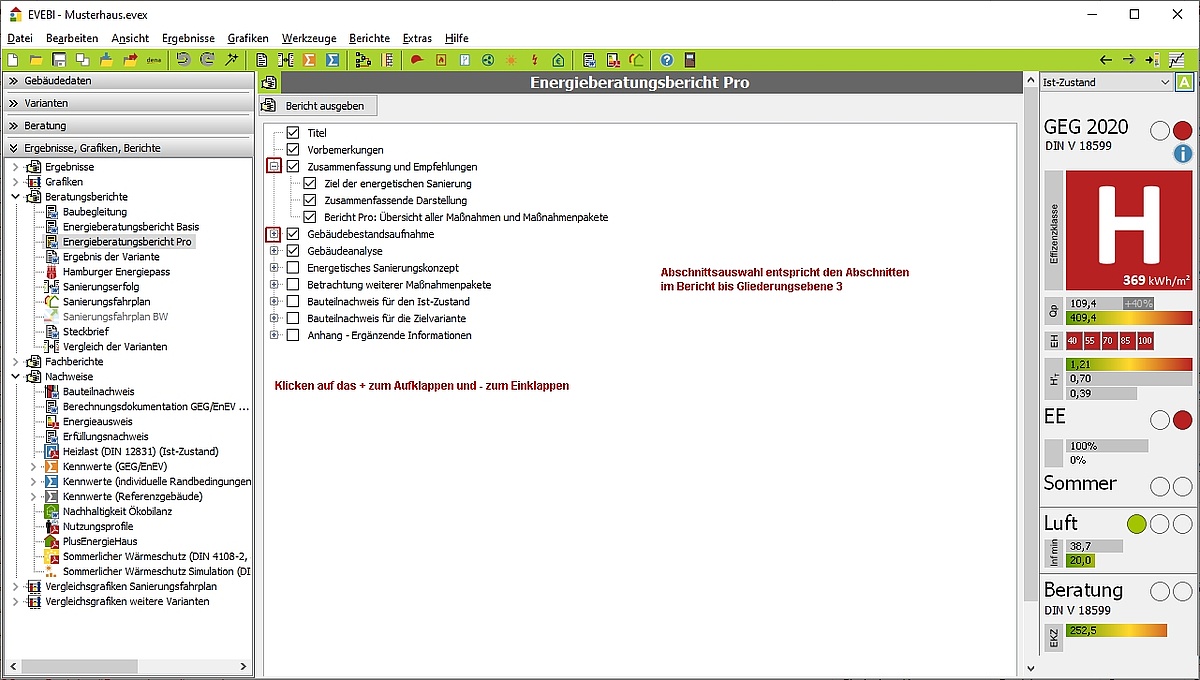Collapse the Nachweise tree node
The width and height of the screenshot is (1200, 680).
point(15,376)
